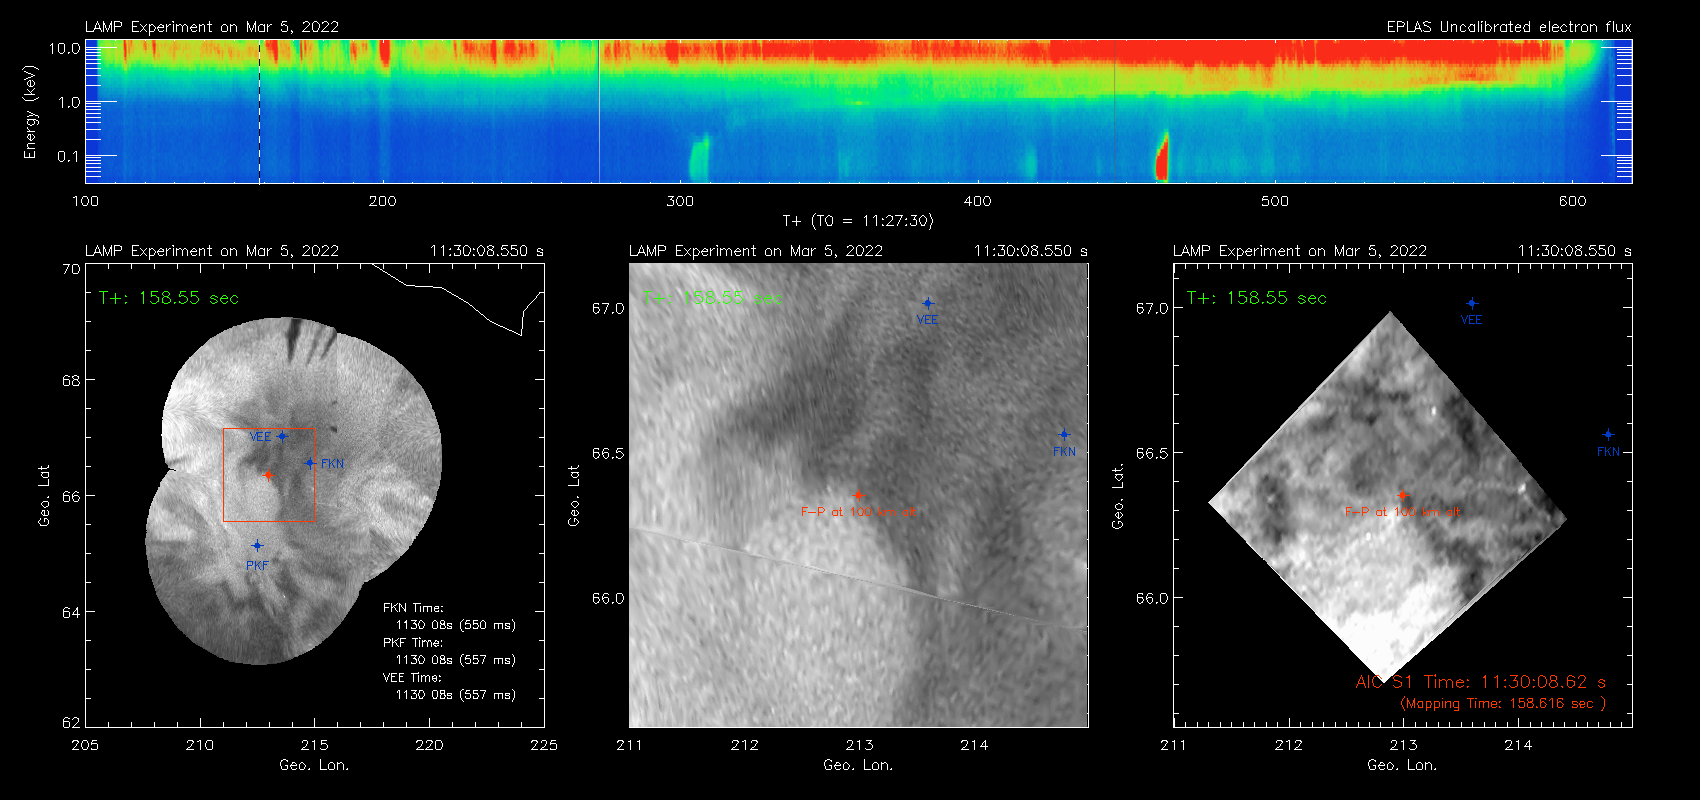
Task: Select the PKF Time: label
Action: tap(413, 642)
